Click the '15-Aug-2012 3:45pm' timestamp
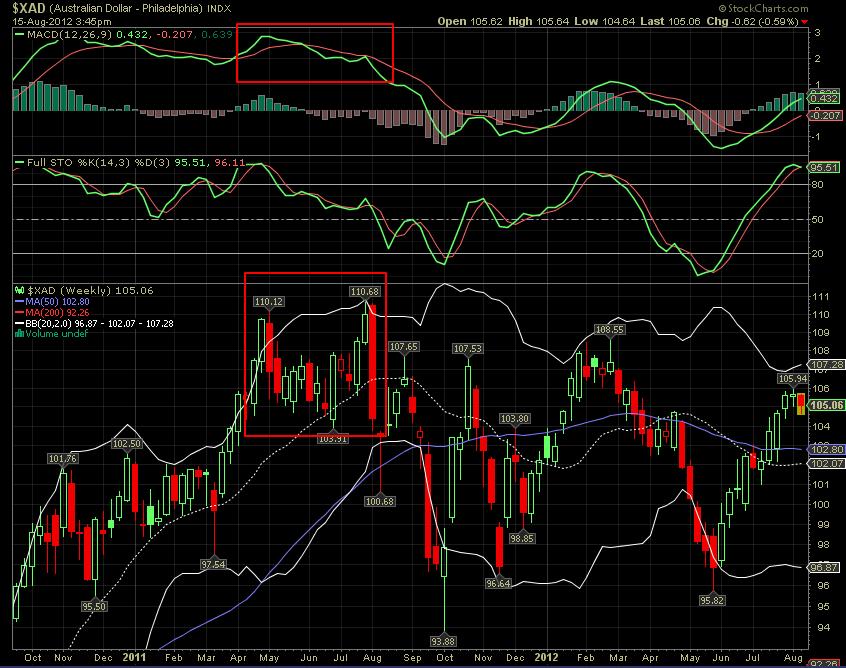The height and width of the screenshot is (668, 846). 62,22
